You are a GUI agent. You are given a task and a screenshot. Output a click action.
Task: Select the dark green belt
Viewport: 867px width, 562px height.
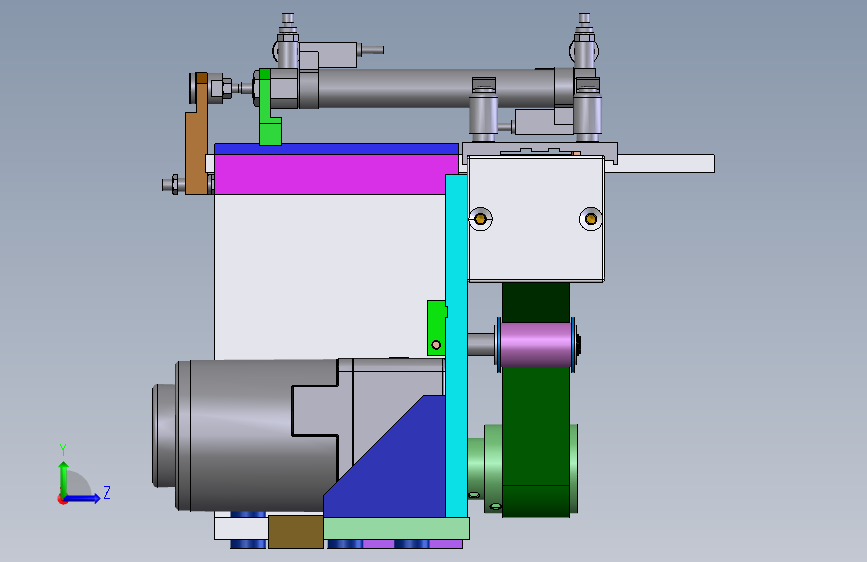536,420
